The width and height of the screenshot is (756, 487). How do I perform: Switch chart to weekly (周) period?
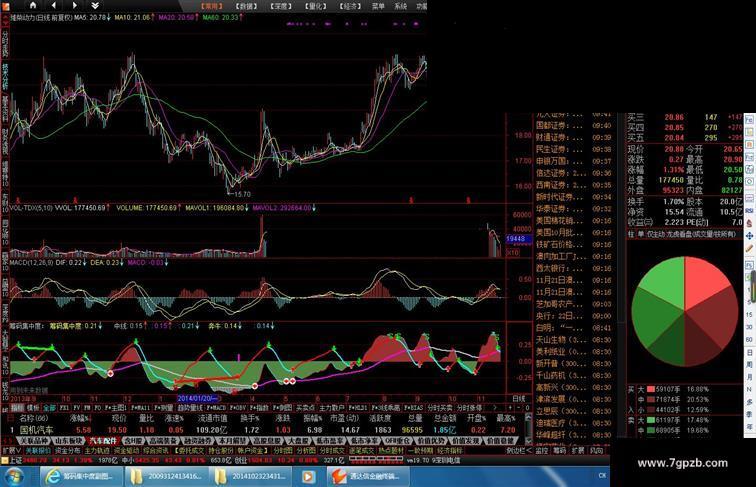[x=749, y=365]
